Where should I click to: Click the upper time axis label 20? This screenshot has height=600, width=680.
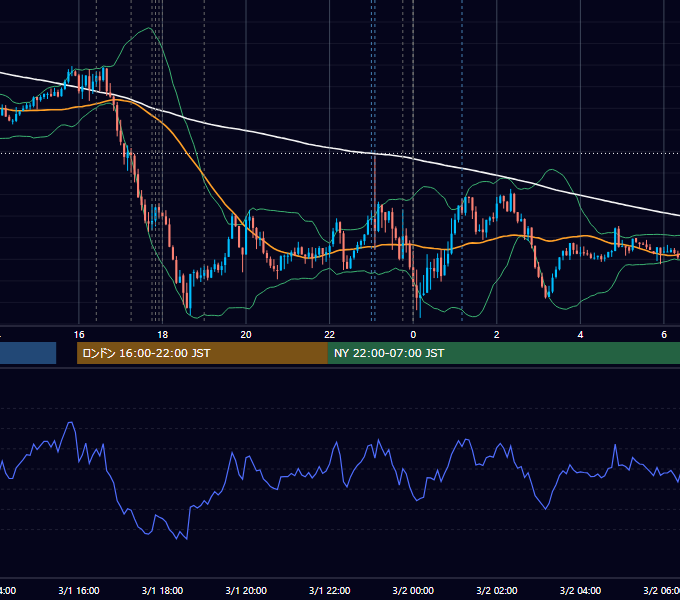pyautogui.click(x=246, y=335)
